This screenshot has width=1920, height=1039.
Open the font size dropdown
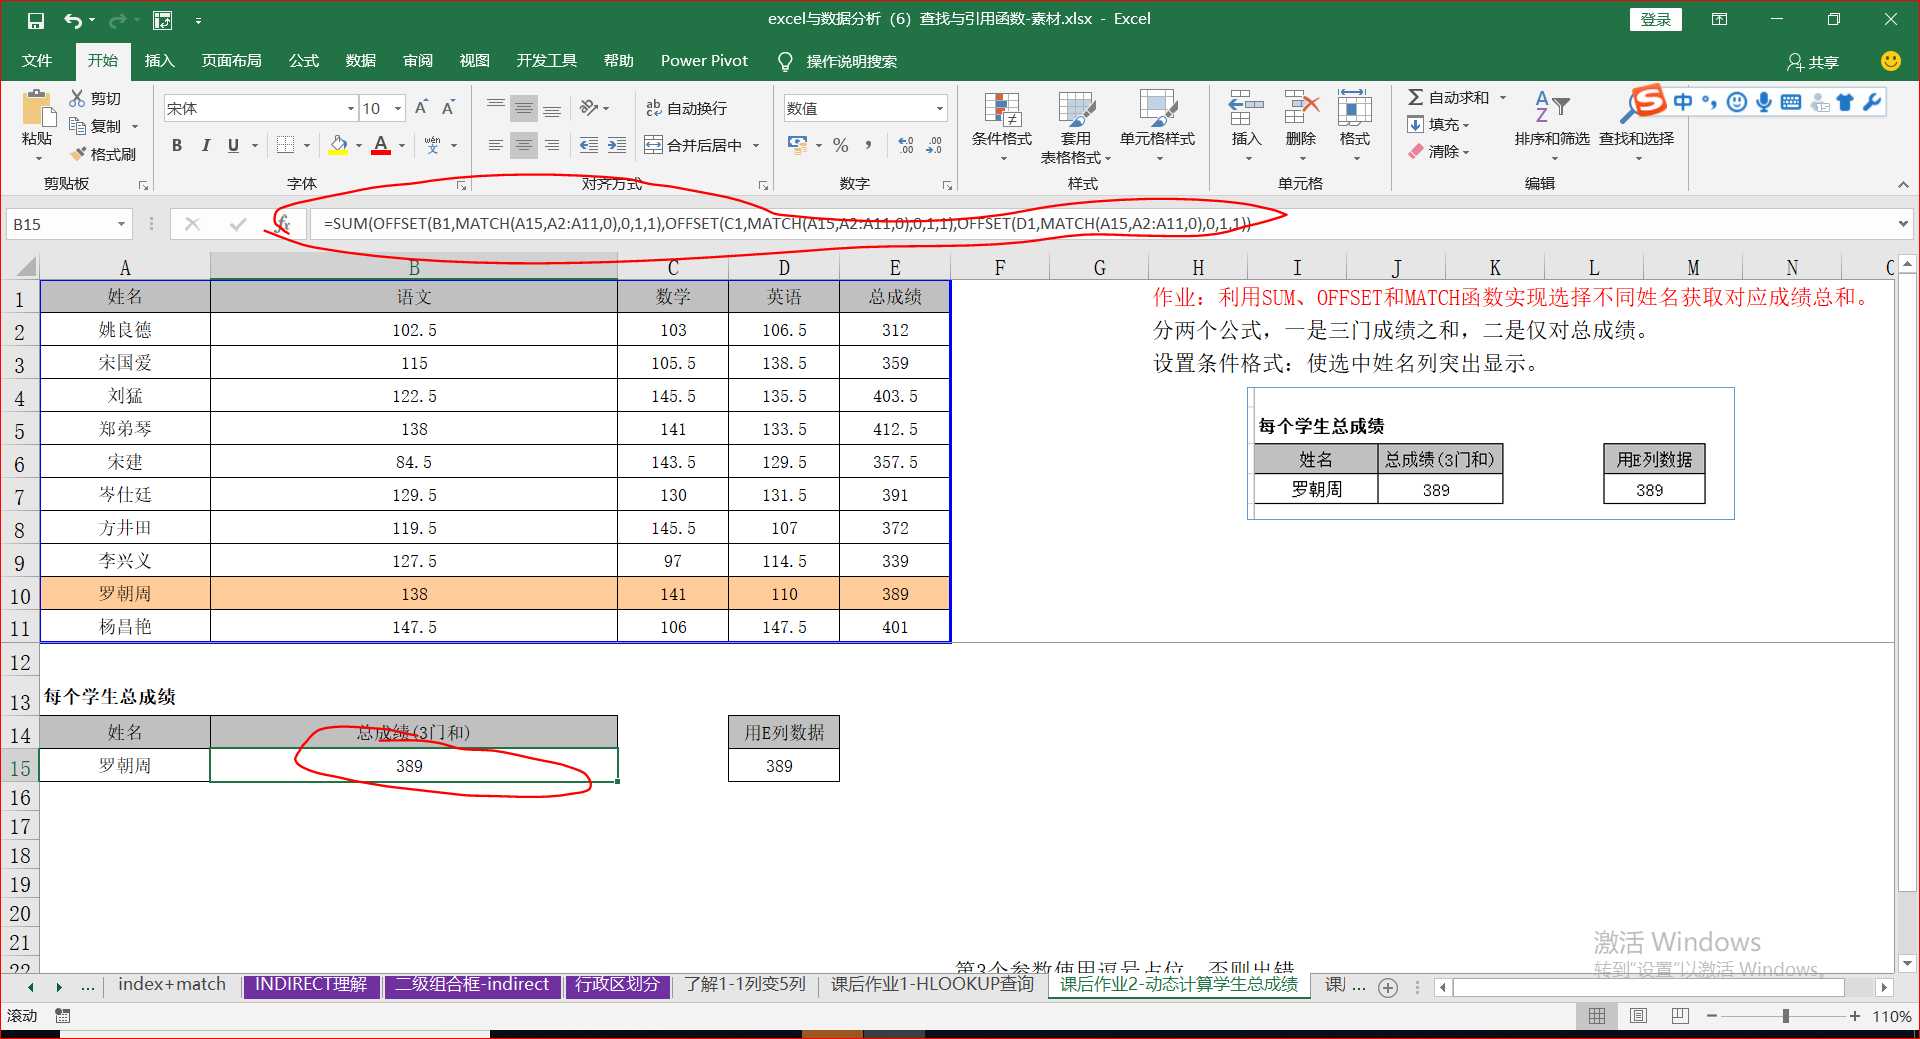point(398,108)
